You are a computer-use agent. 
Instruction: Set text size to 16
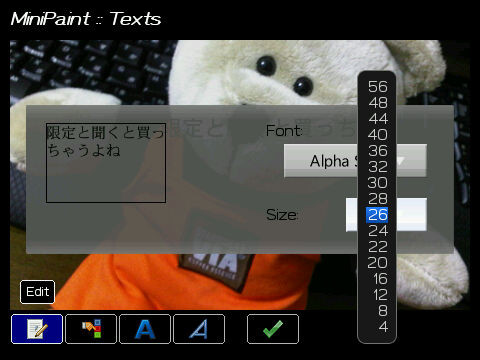[380, 279]
